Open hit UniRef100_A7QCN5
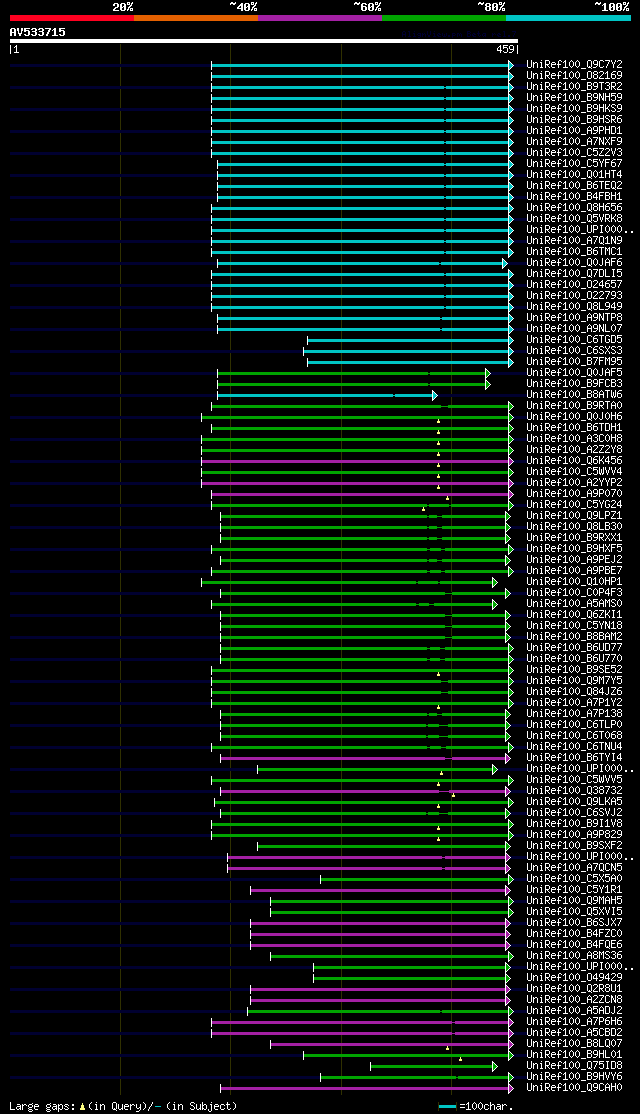 (575, 868)
